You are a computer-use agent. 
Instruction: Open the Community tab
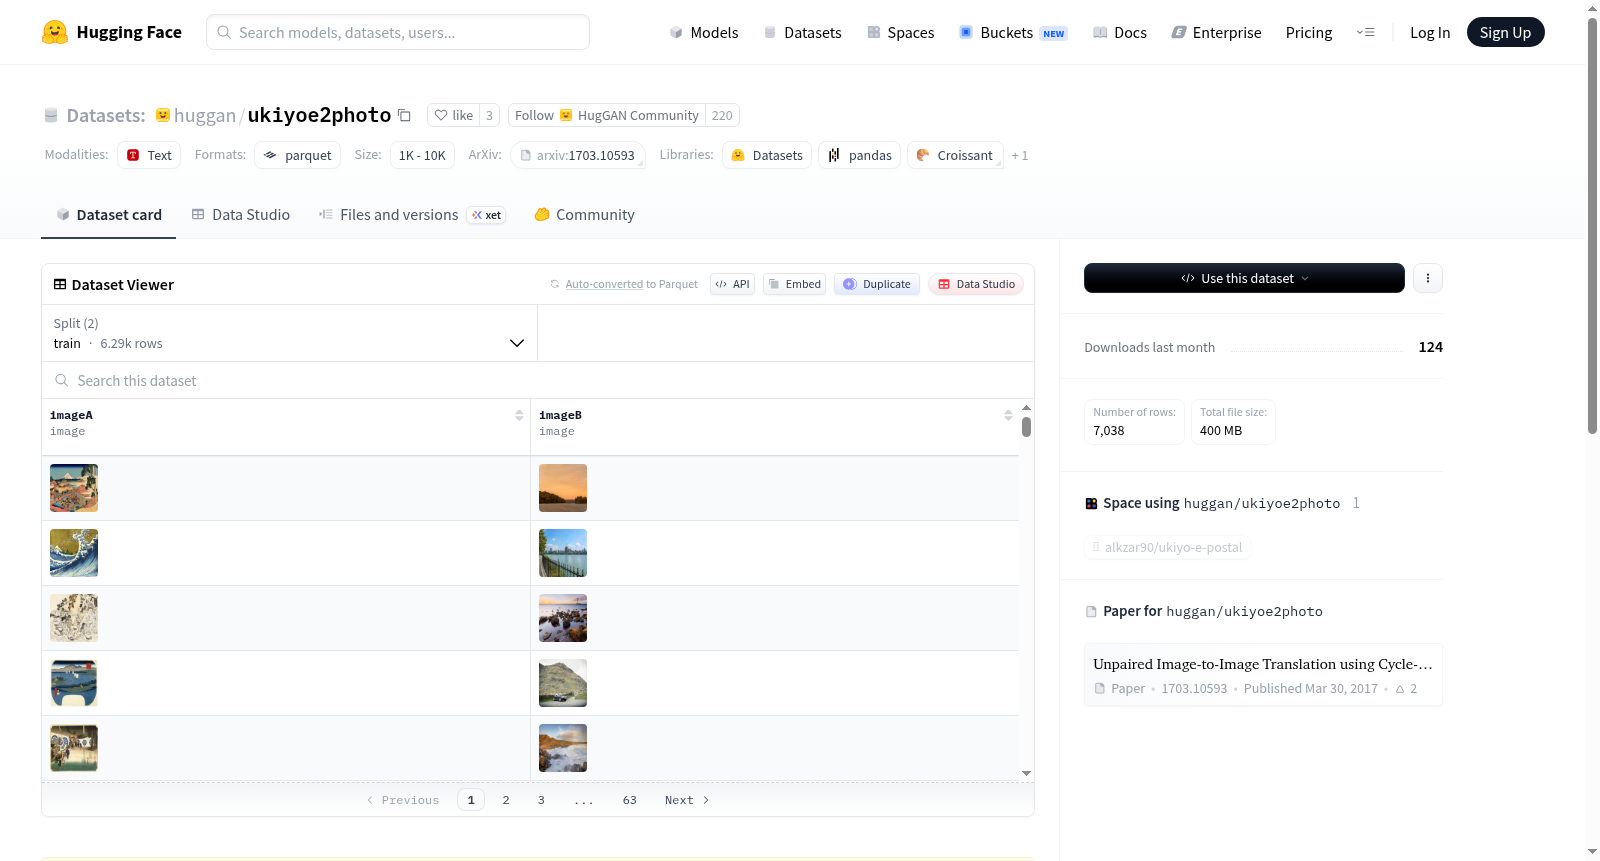585,215
